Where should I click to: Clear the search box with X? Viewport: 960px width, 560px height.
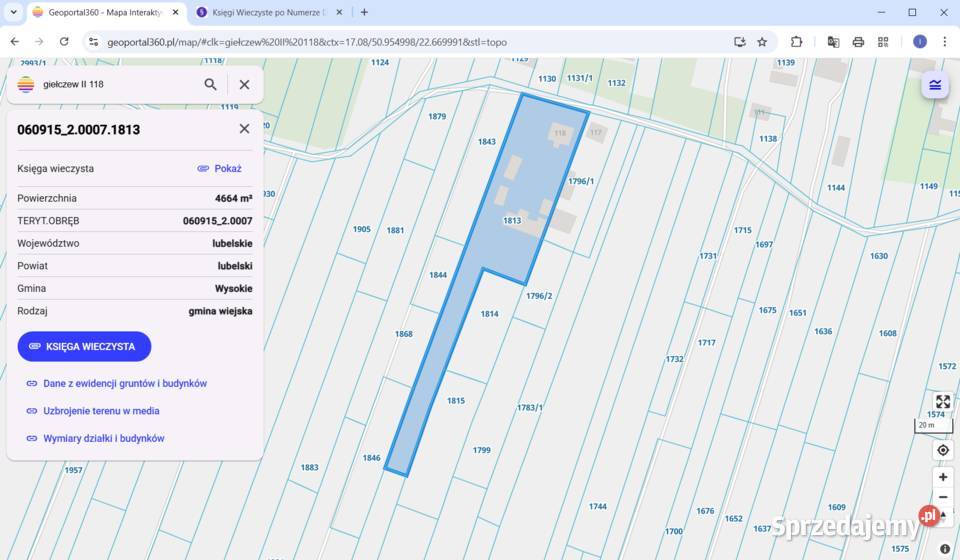tap(244, 84)
